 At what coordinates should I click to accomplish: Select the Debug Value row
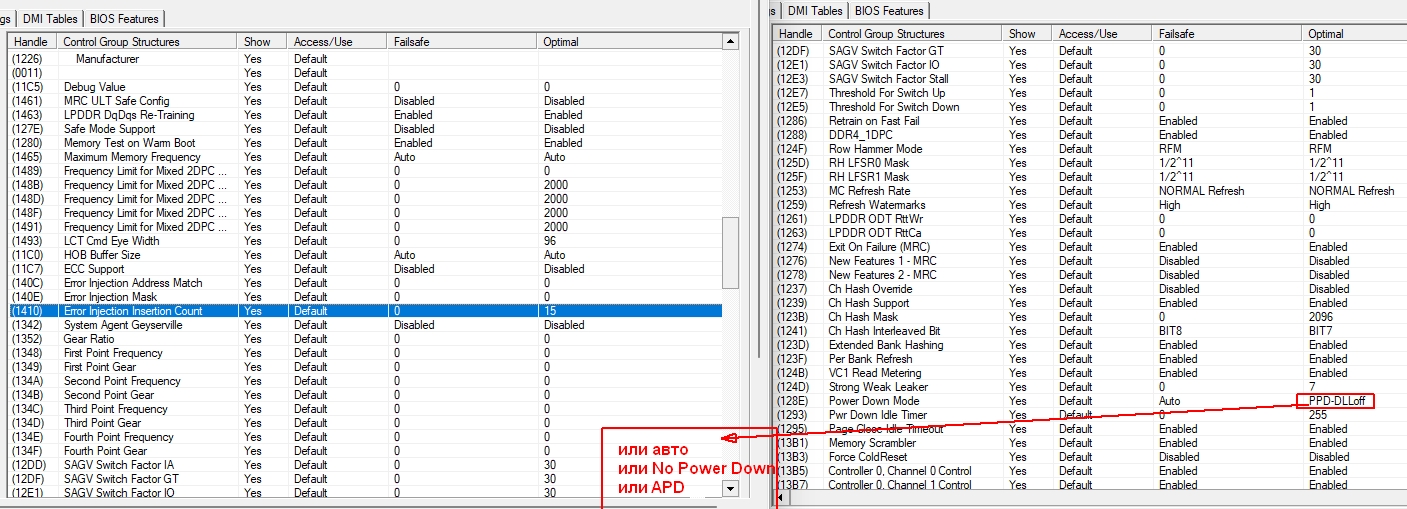coord(365,87)
